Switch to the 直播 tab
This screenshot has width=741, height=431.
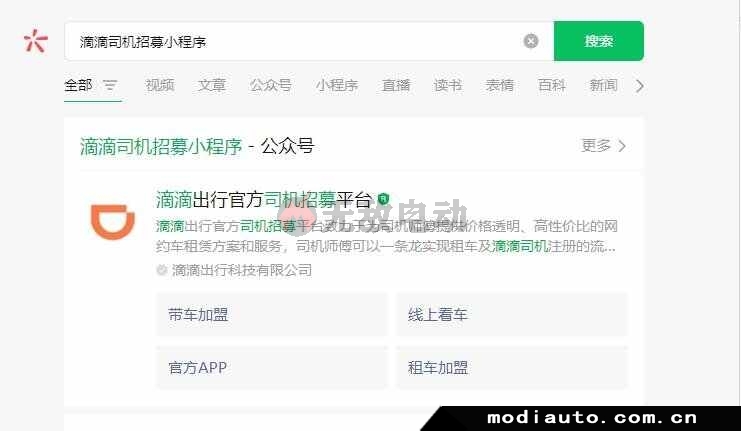396,86
